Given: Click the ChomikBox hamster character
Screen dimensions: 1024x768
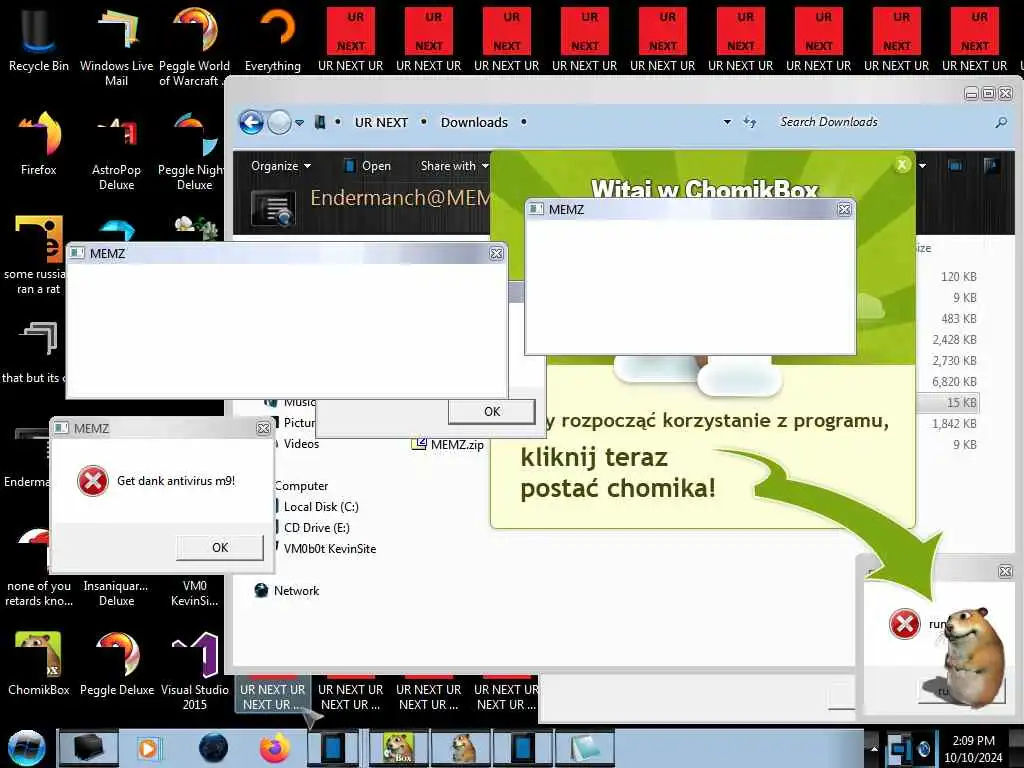Looking at the screenshot, I should click(x=973, y=656).
